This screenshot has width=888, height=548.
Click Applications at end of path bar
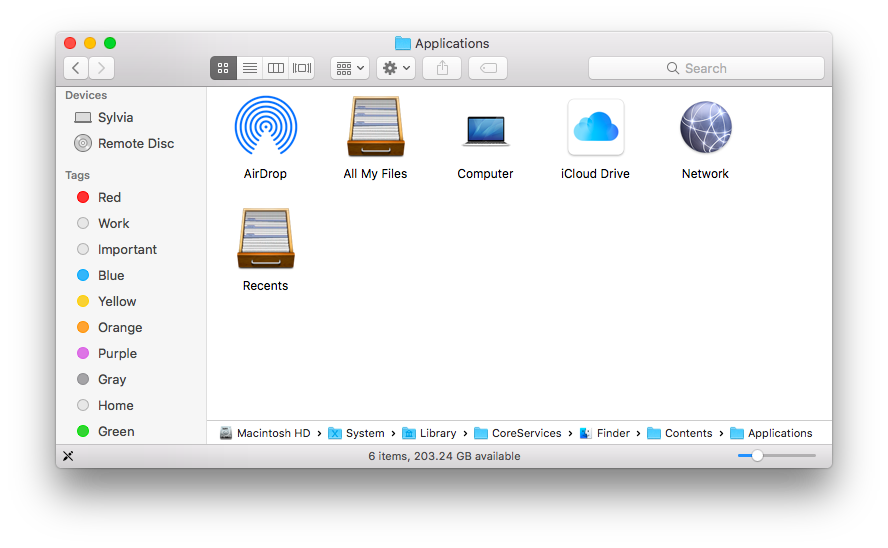[771, 433]
